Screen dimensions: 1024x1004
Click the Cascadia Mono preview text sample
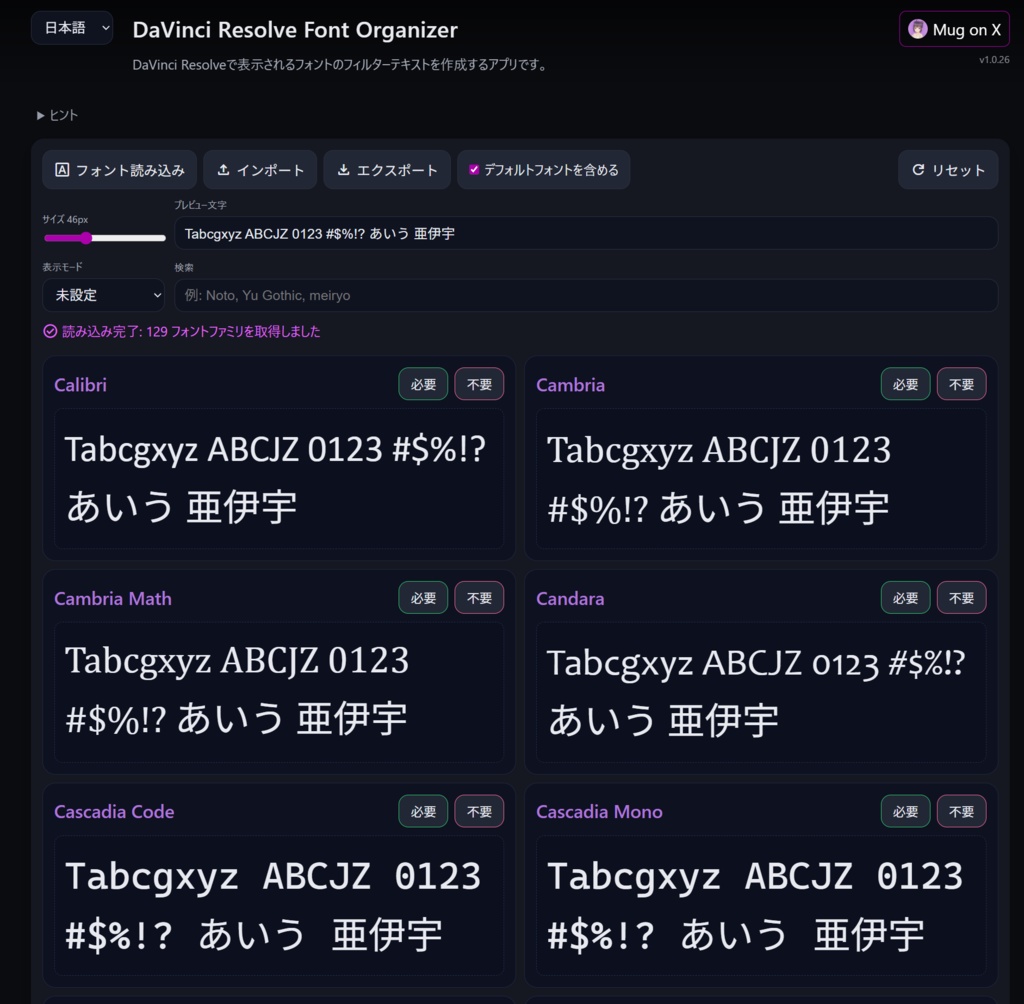(x=761, y=905)
